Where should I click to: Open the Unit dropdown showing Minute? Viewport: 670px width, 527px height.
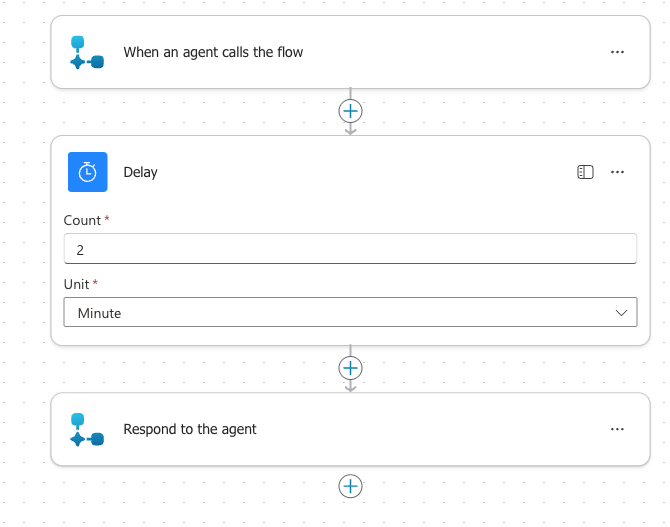point(340,313)
